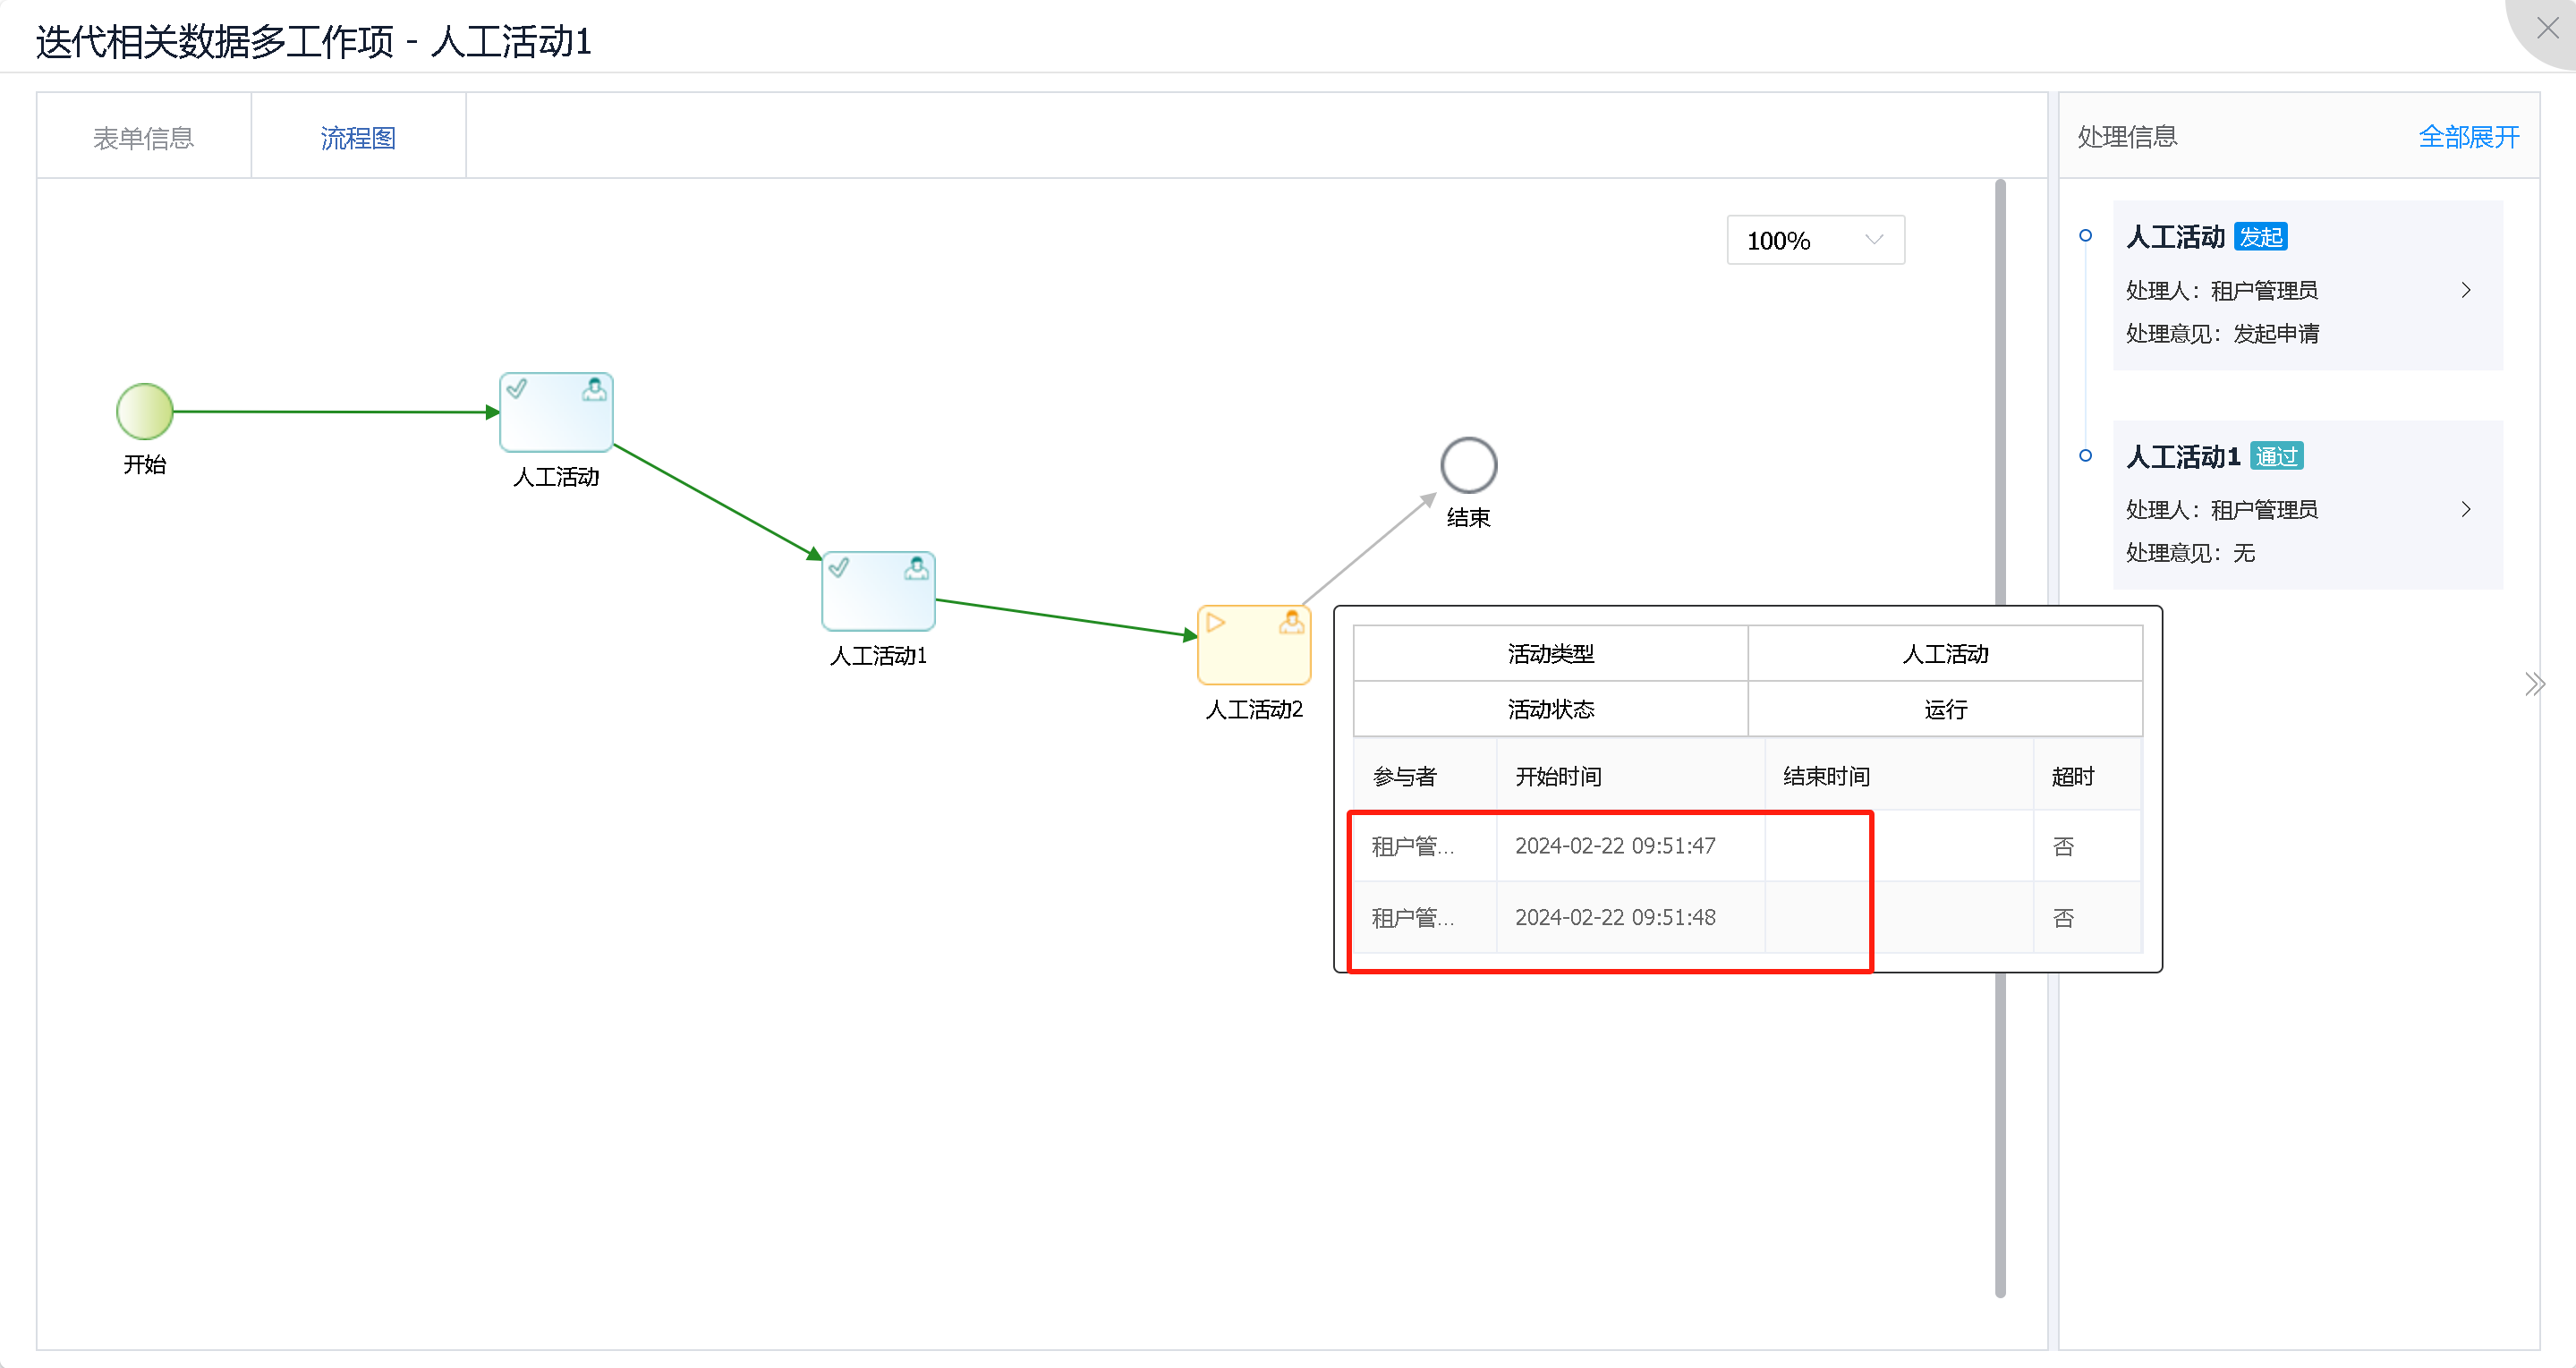
Task: Click the checkmark icon on 人工活动1 node
Action: pos(839,567)
